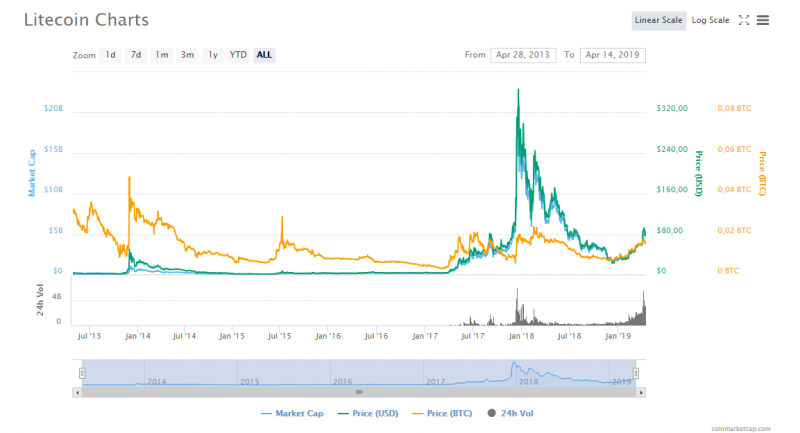Click the 24h Vol axis title

pos(40,300)
